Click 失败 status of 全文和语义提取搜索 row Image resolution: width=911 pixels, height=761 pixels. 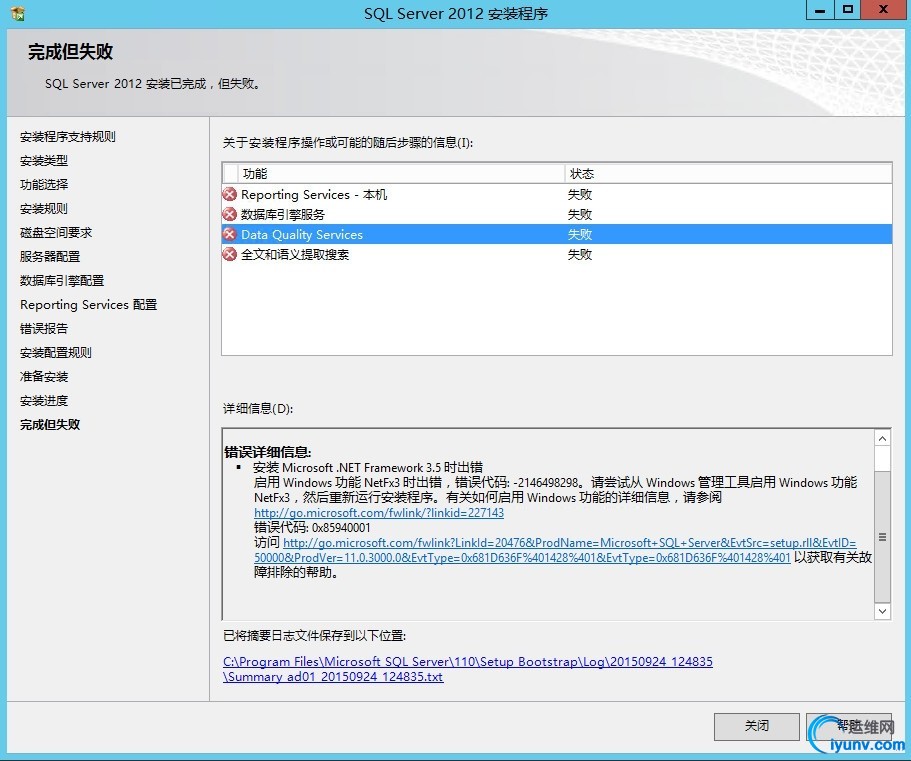pos(580,254)
